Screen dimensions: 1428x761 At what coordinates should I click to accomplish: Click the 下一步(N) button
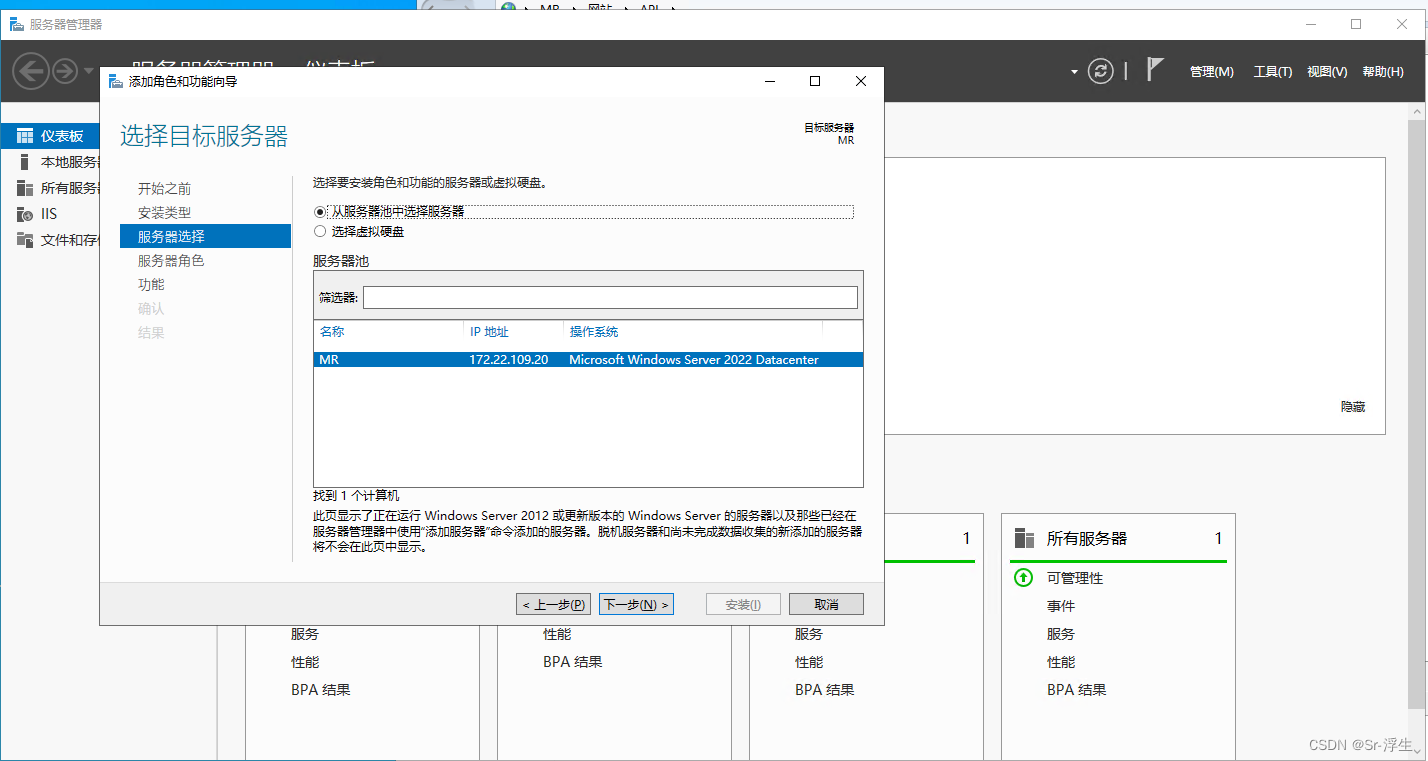click(x=636, y=603)
